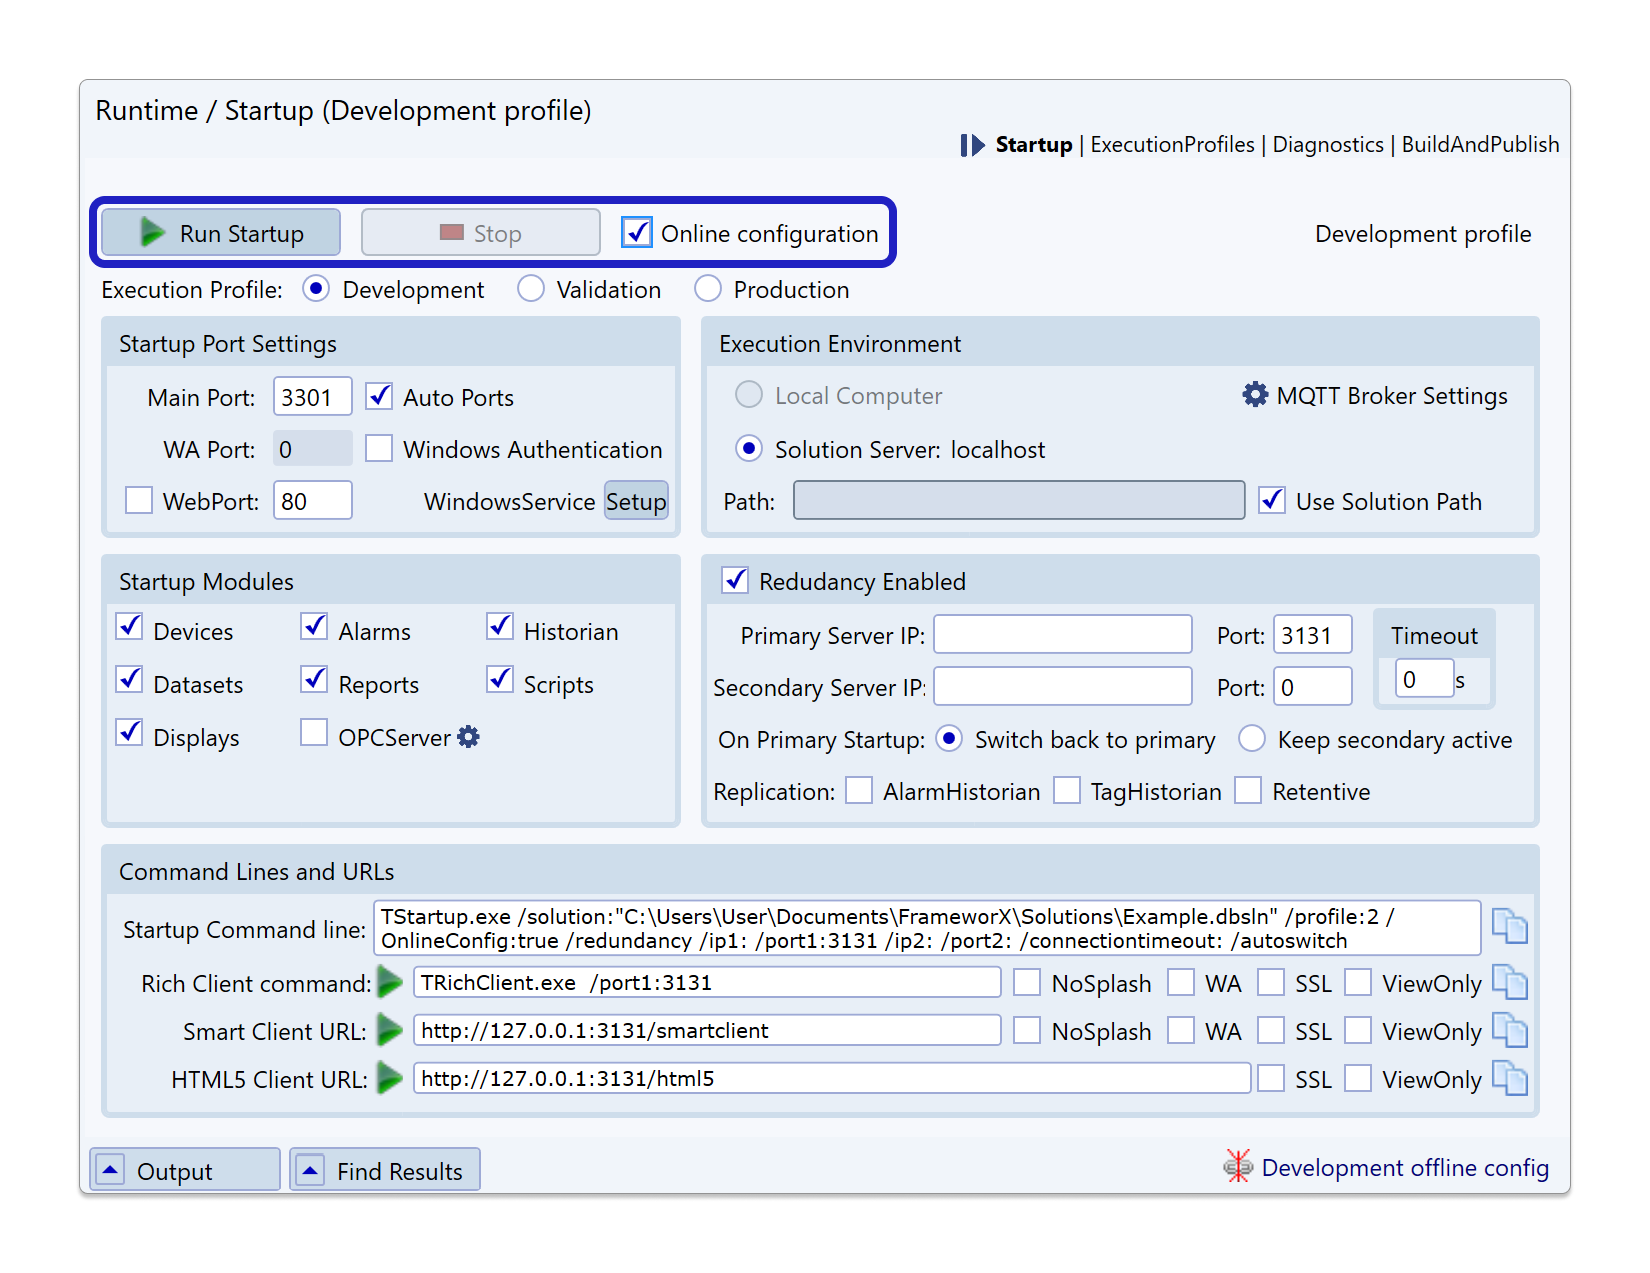Copy the Rich Client command
Image resolution: width=1650 pixels, height=1273 pixels.
point(1509,982)
